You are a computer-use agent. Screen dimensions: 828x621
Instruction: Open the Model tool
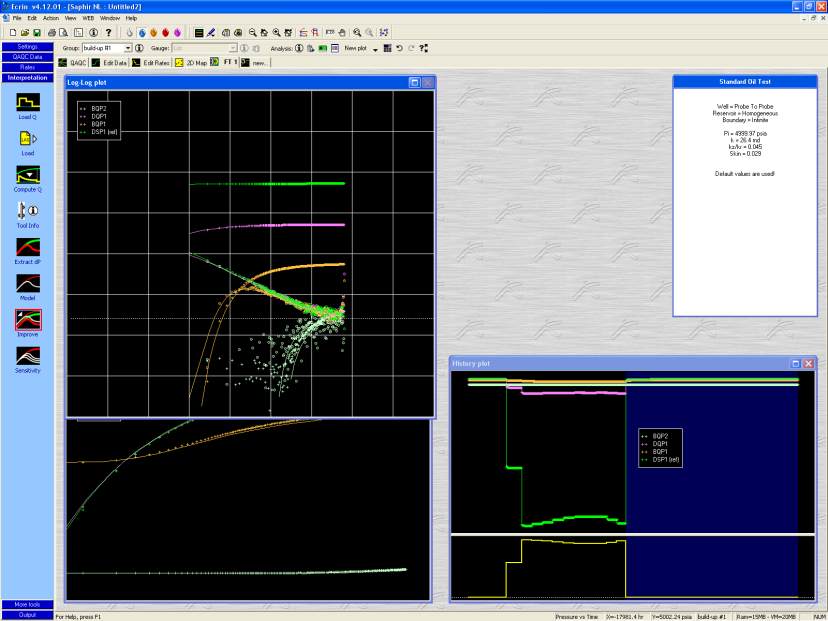pyautogui.click(x=28, y=283)
